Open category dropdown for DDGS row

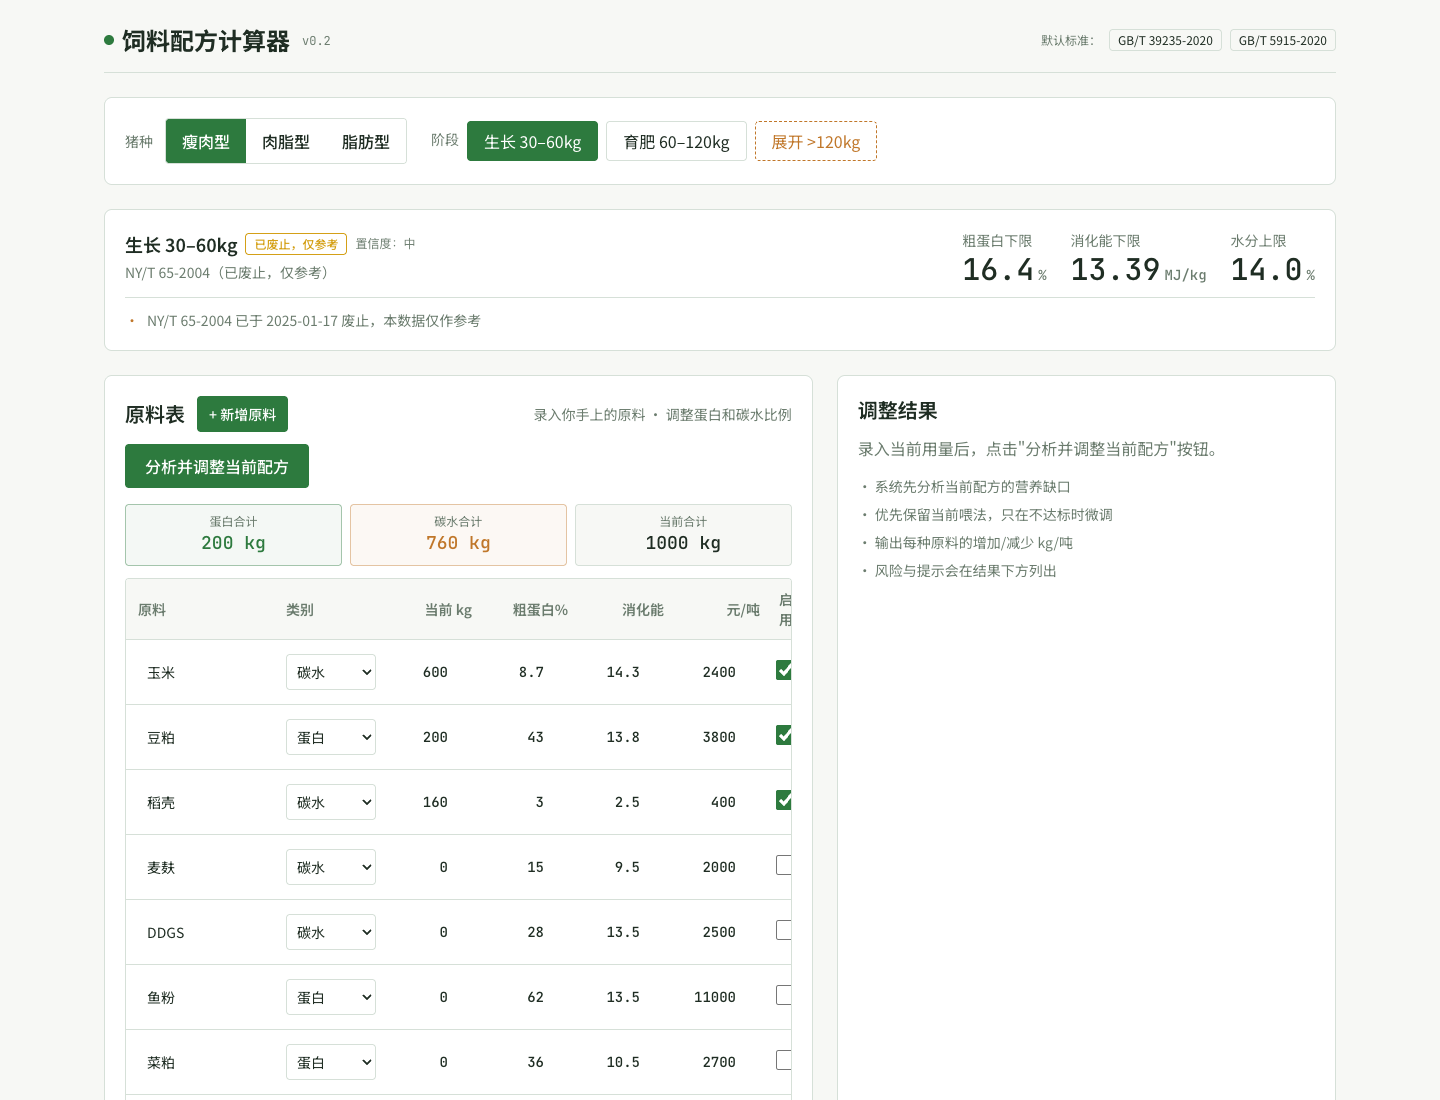point(331,932)
